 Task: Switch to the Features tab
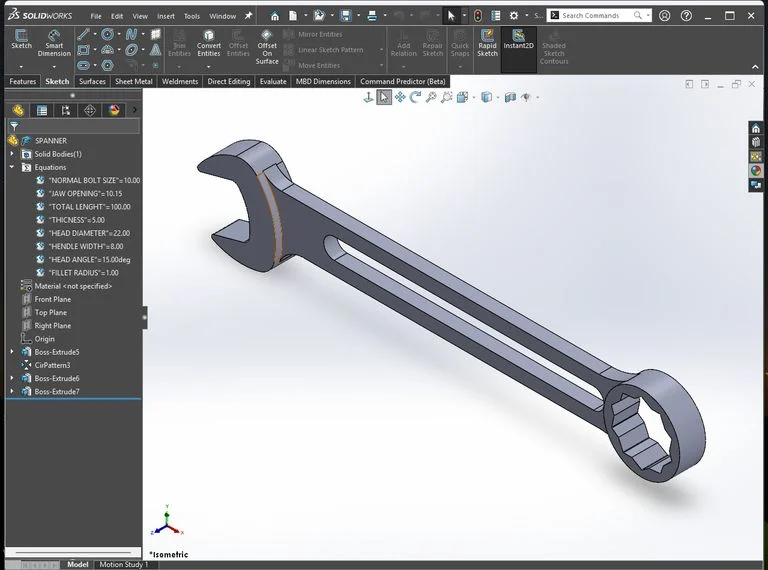click(x=23, y=81)
